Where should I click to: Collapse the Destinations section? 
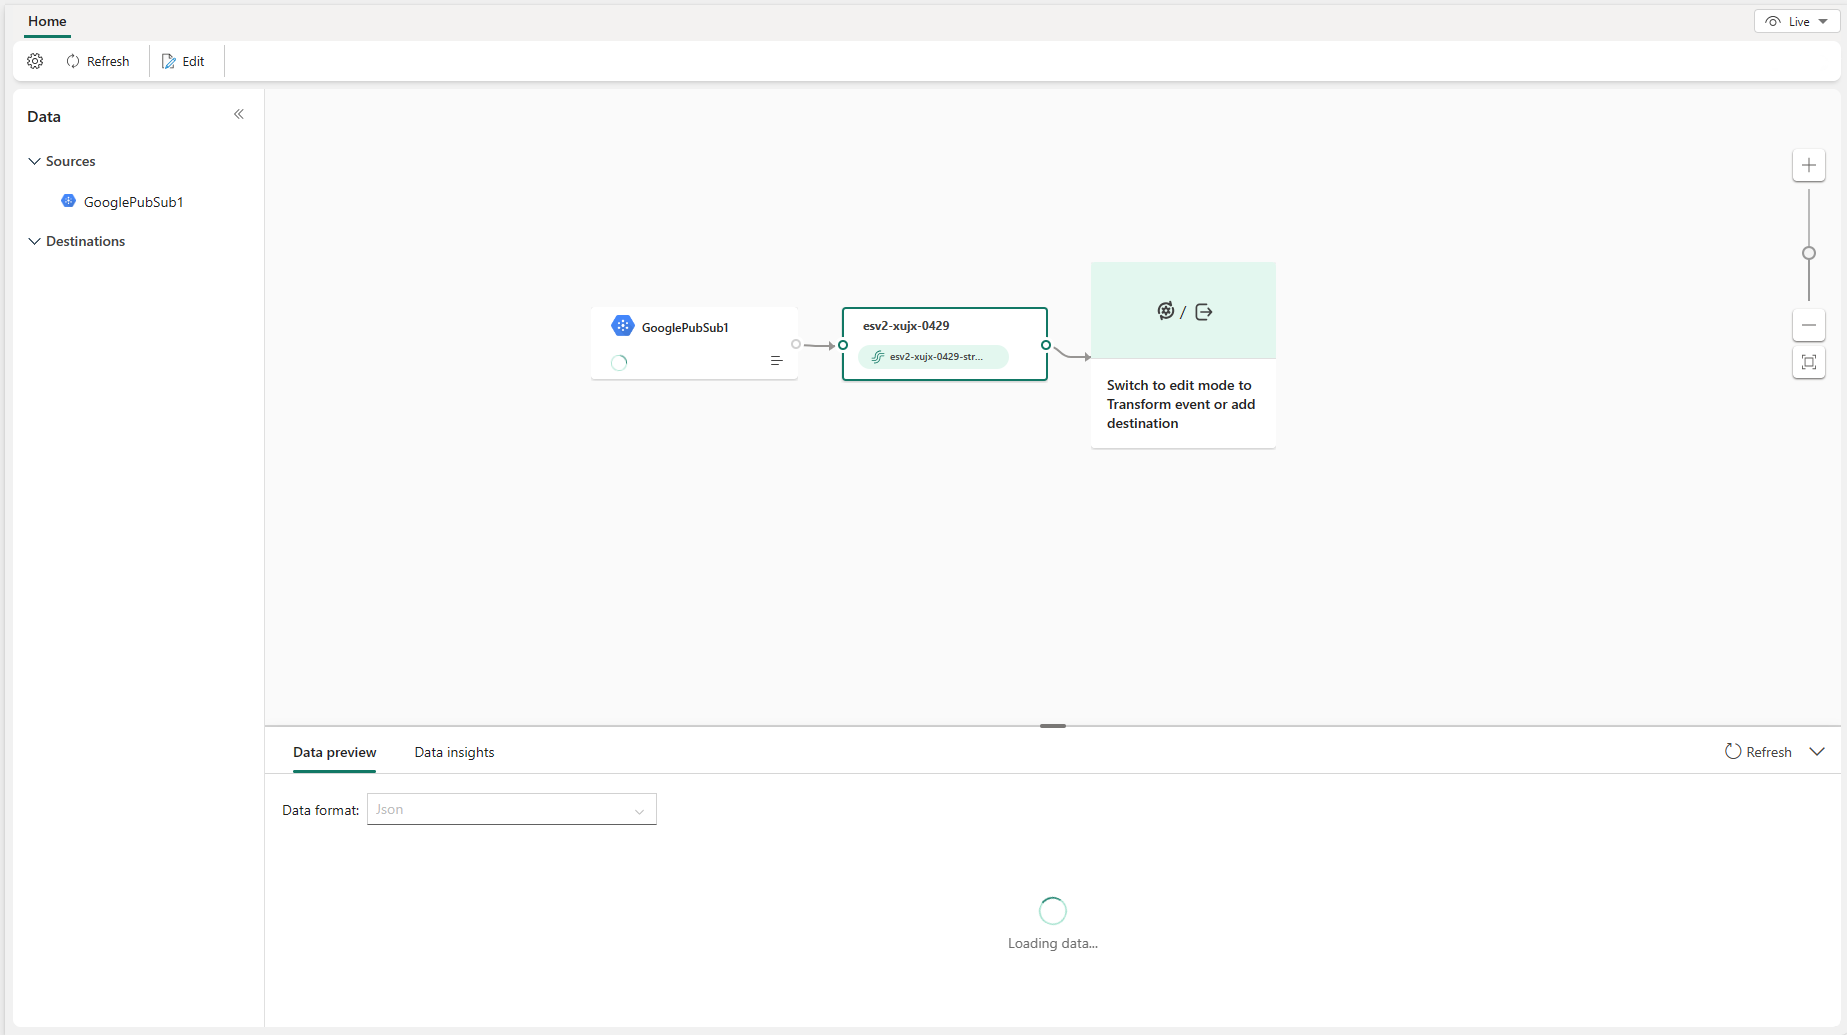click(x=35, y=241)
